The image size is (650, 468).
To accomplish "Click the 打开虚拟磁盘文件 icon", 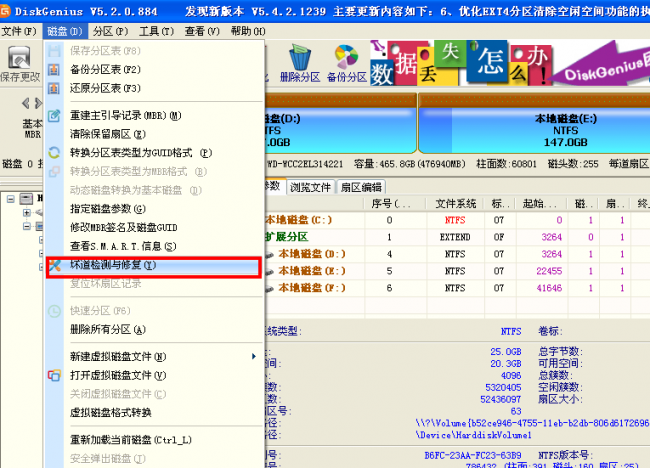I will tap(54, 375).
